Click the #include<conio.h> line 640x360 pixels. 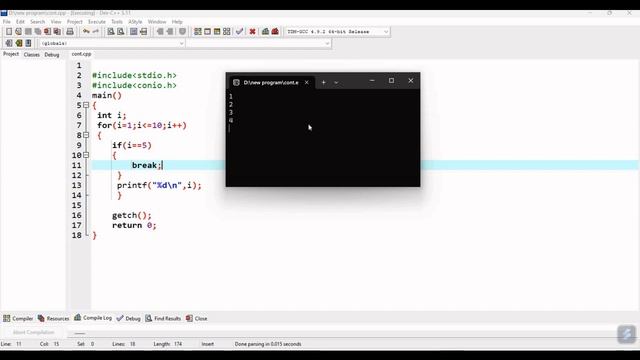pos(134,85)
